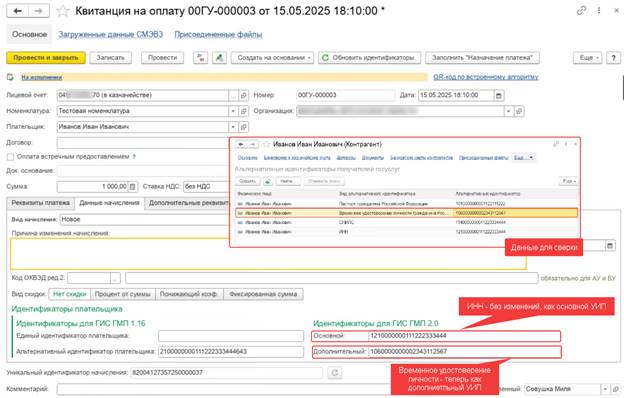Select Процент от суммы discount type
This screenshot has width=624, height=398.
pyautogui.click(x=123, y=294)
